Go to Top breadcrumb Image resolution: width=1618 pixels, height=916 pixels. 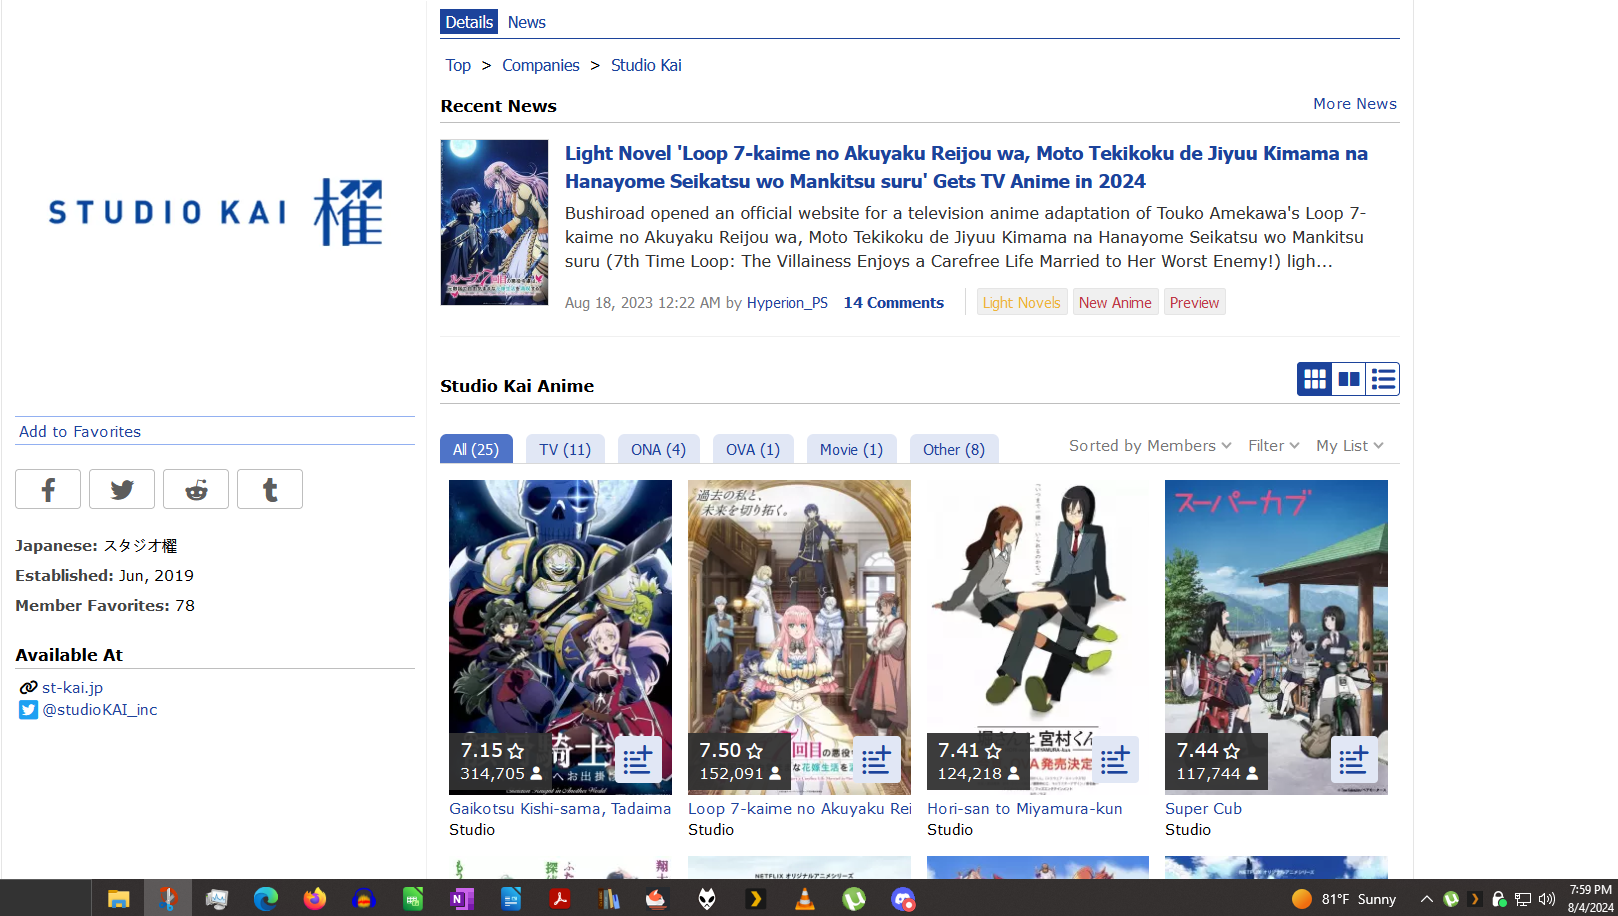coord(458,65)
